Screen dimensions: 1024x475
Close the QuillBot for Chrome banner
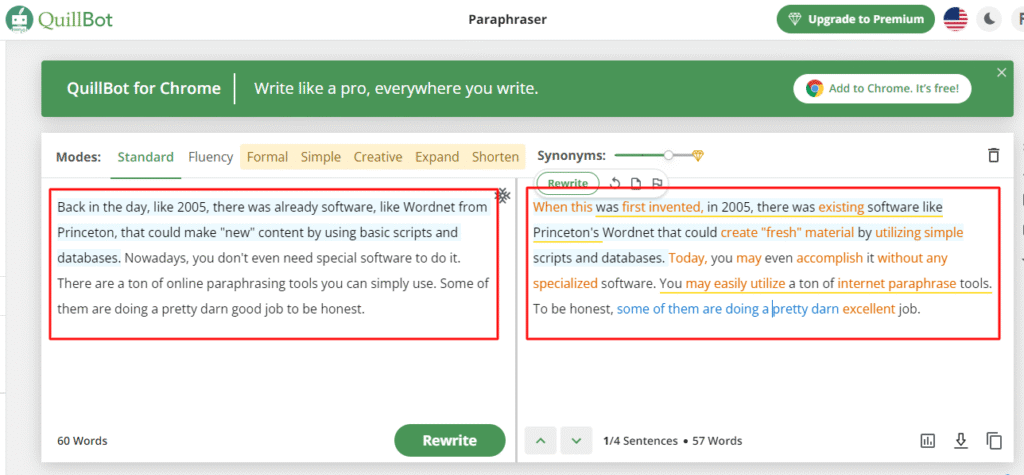(x=1002, y=73)
